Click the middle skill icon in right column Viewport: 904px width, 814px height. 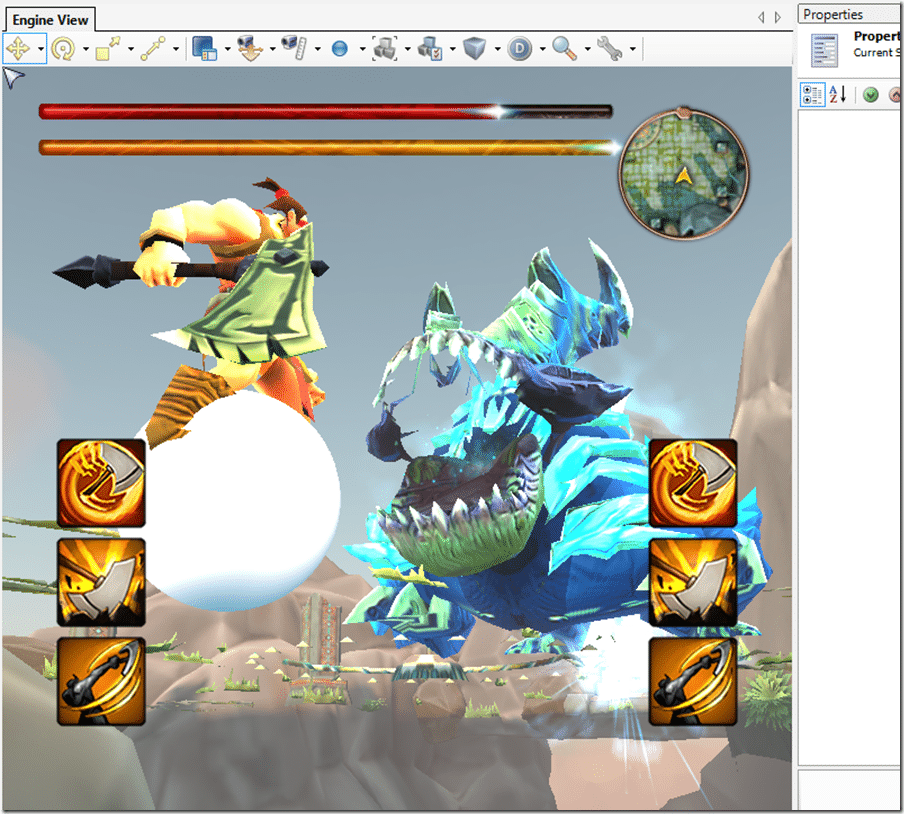(x=693, y=582)
